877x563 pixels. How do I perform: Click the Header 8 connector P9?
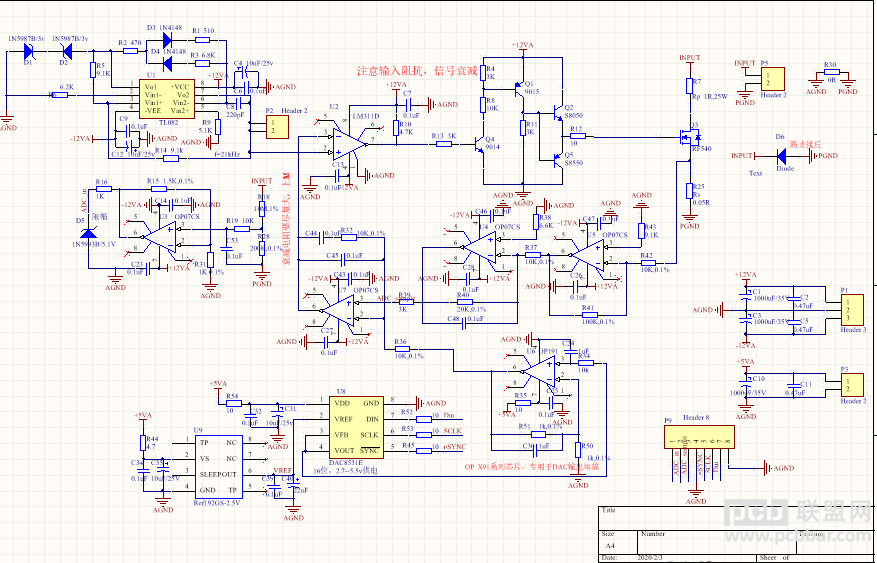click(x=699, y=437)
